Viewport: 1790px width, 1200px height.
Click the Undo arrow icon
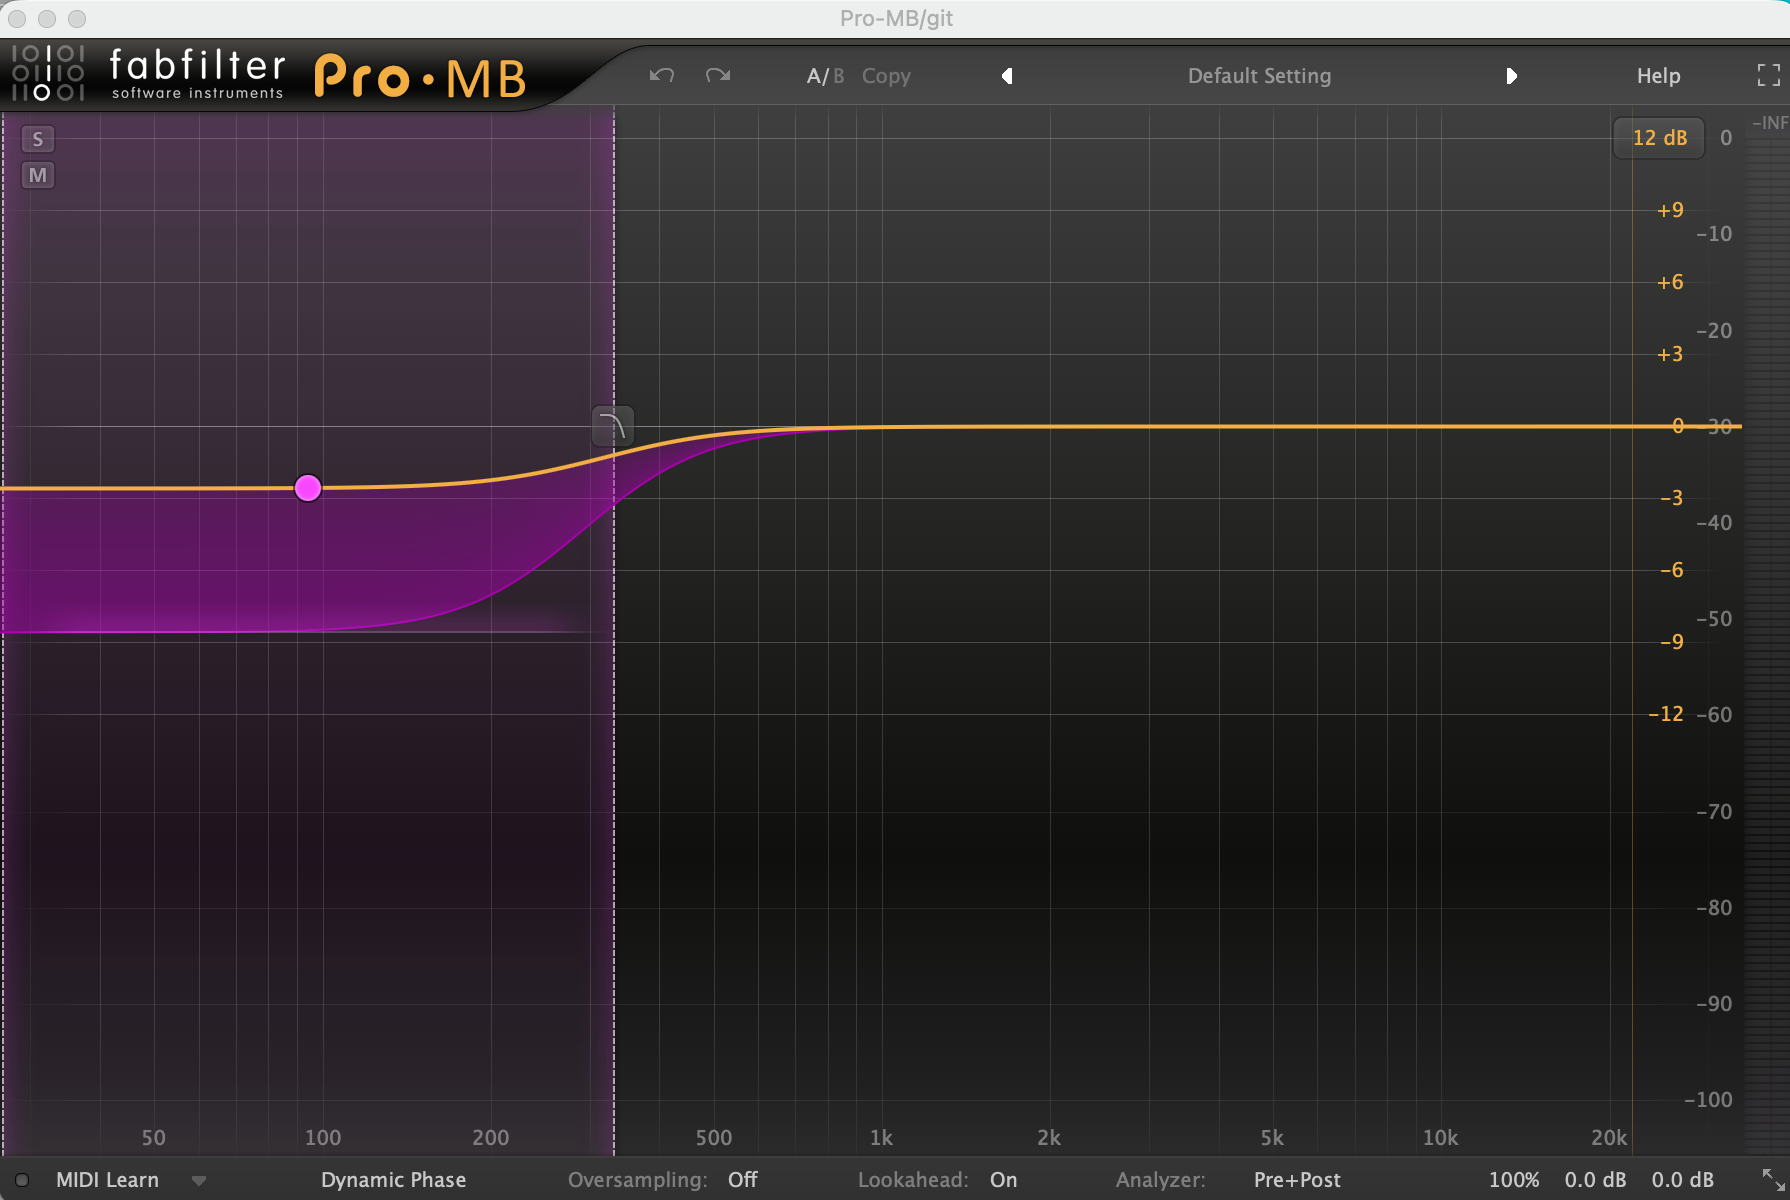(661, 76)
